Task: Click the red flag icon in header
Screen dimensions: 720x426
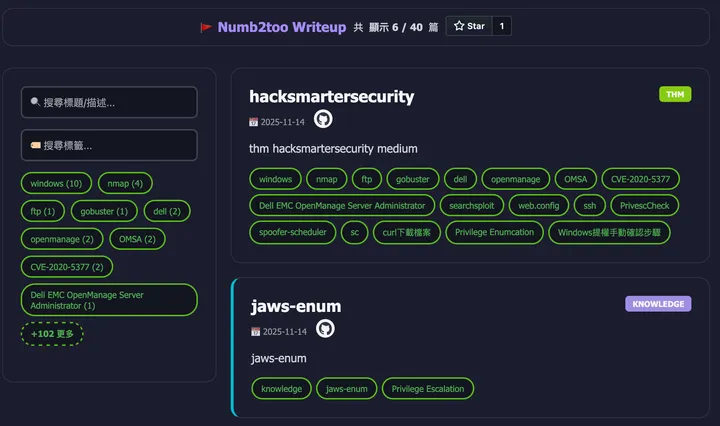Action: click(206, 27)
